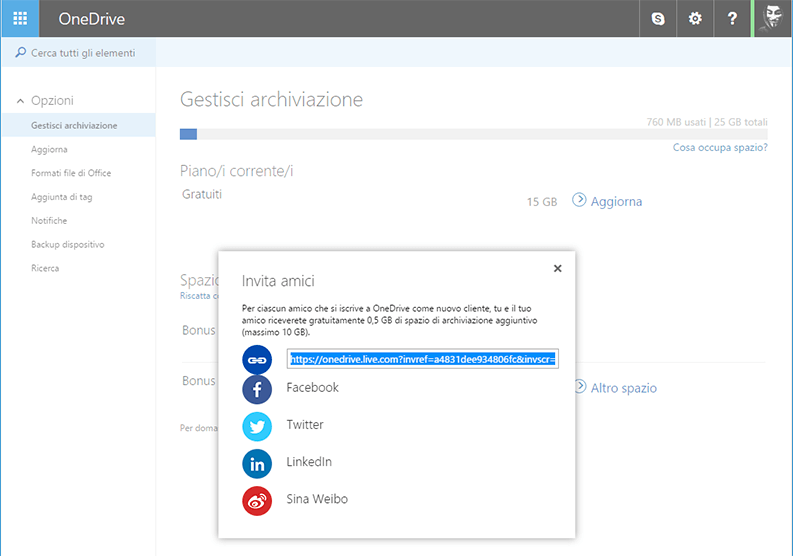Click the Twitter bird icon

point(257,426)
